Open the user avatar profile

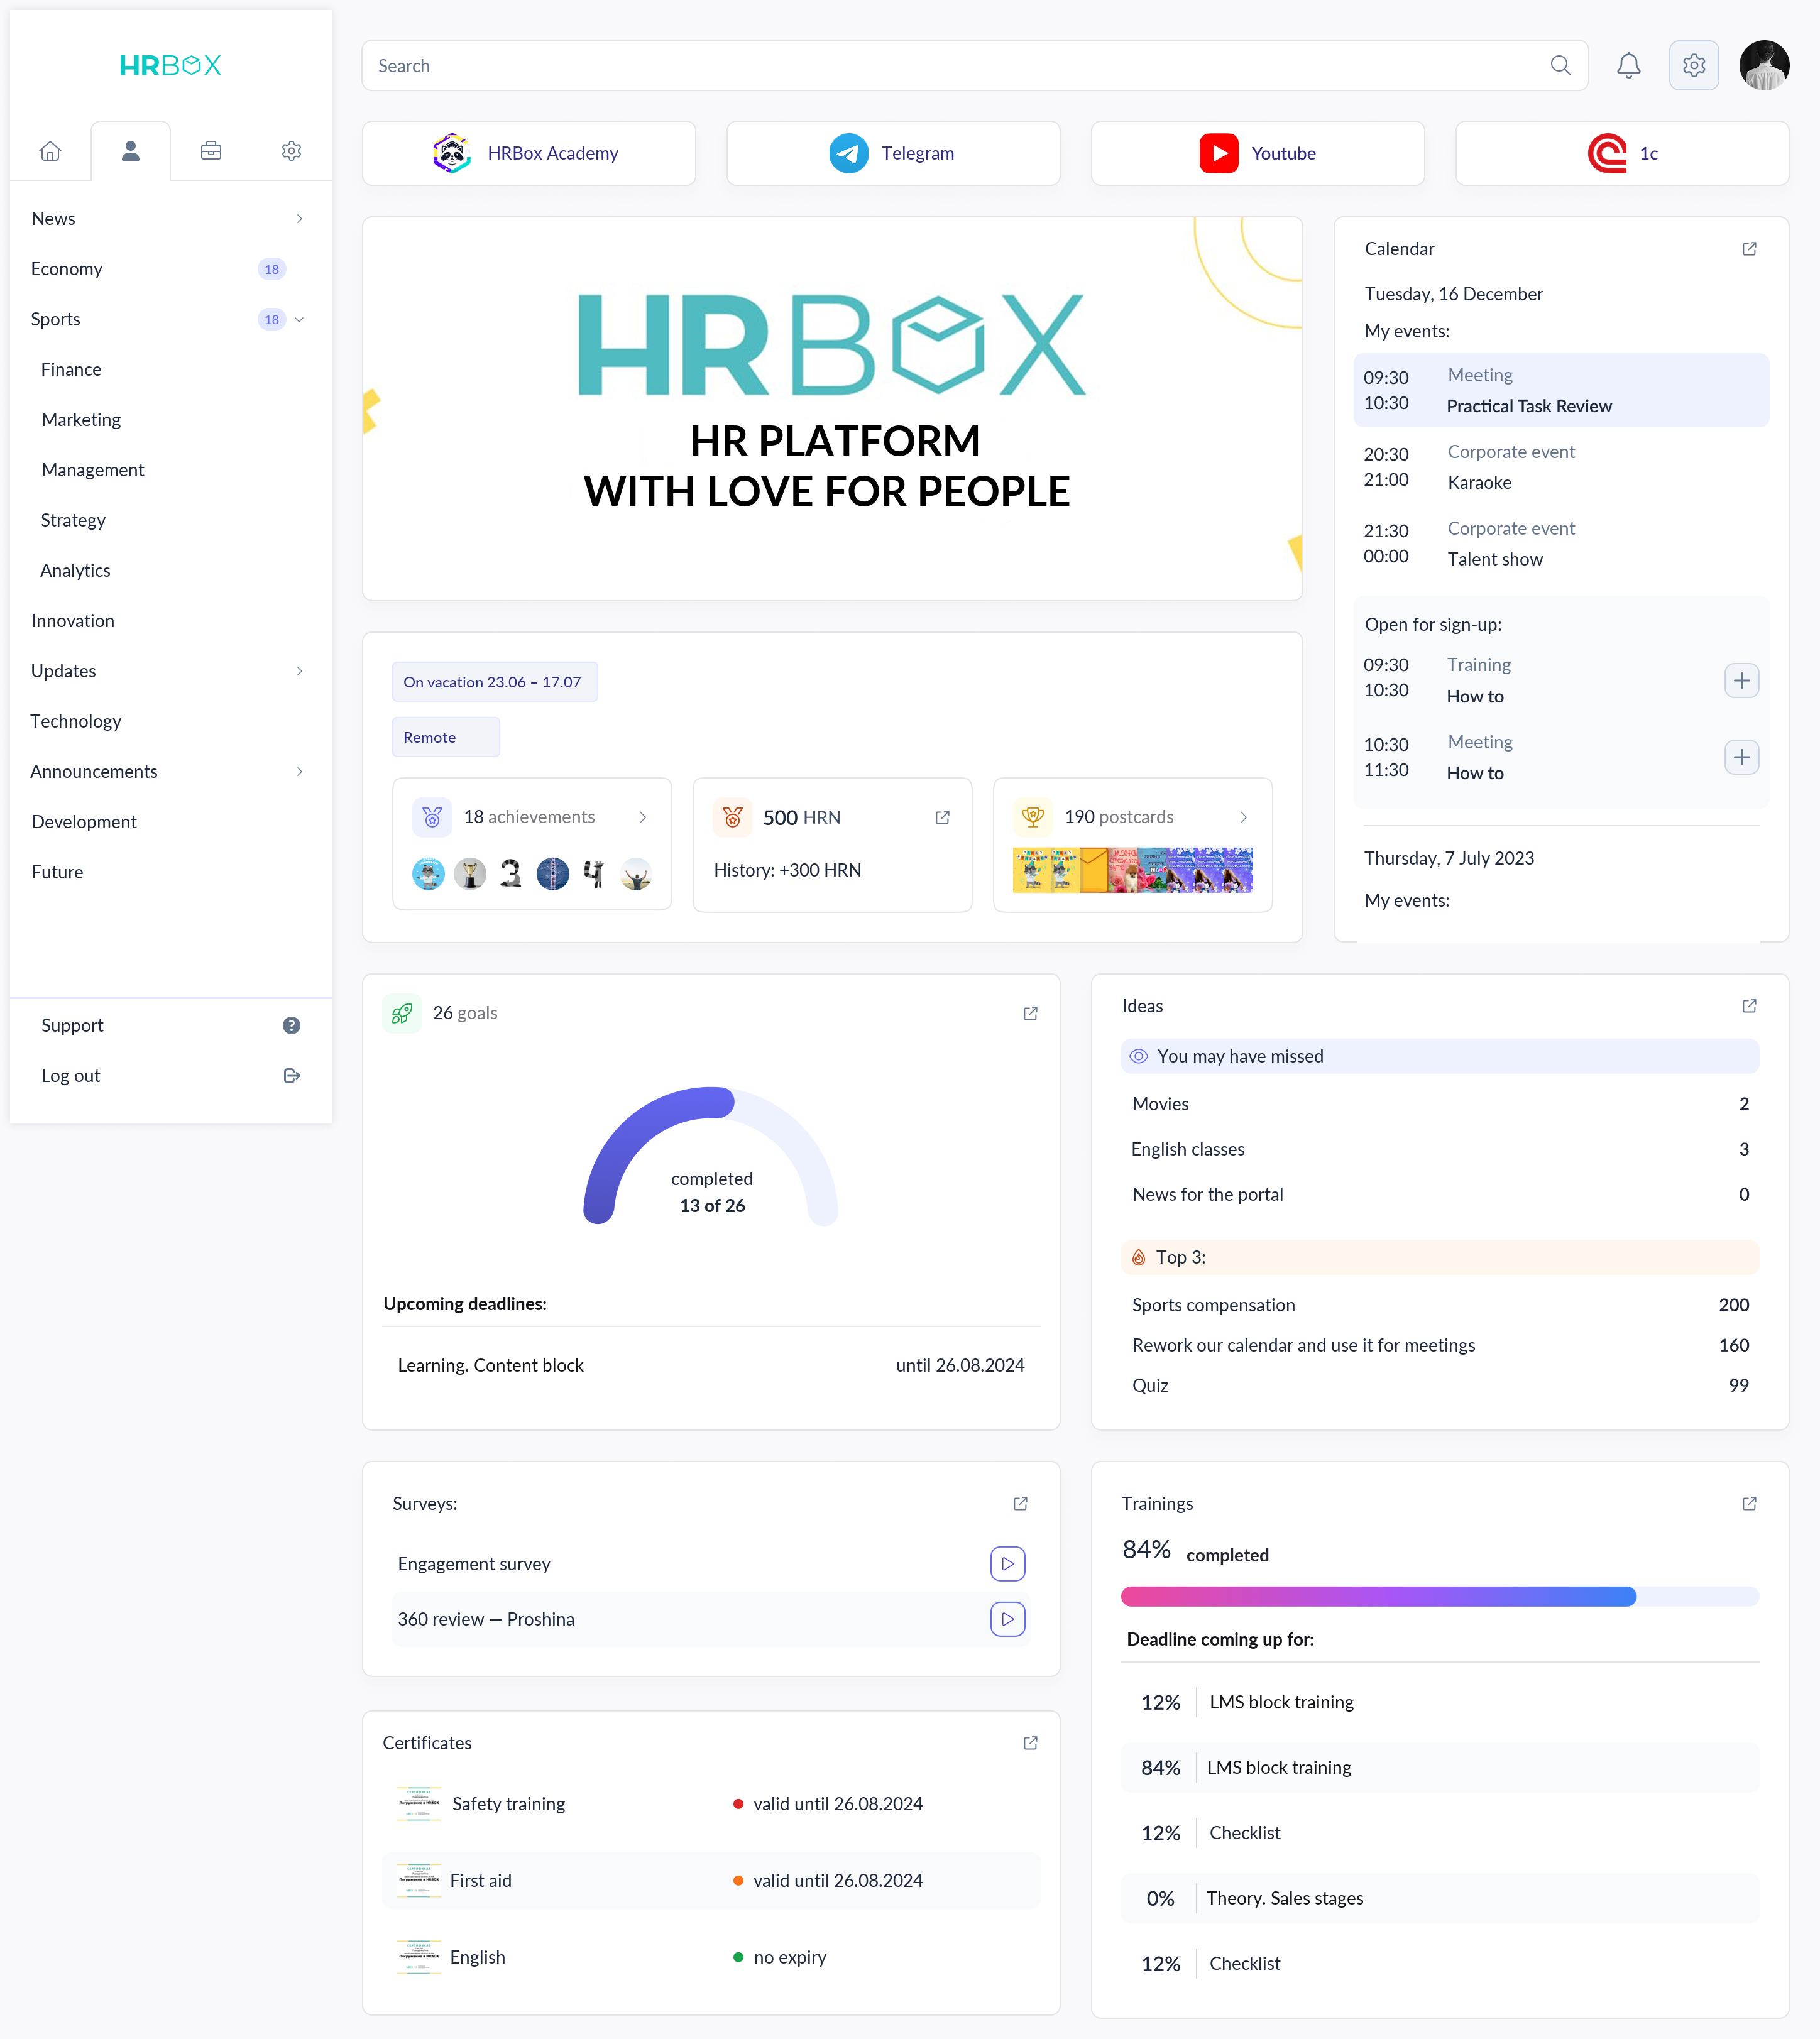1764,66
